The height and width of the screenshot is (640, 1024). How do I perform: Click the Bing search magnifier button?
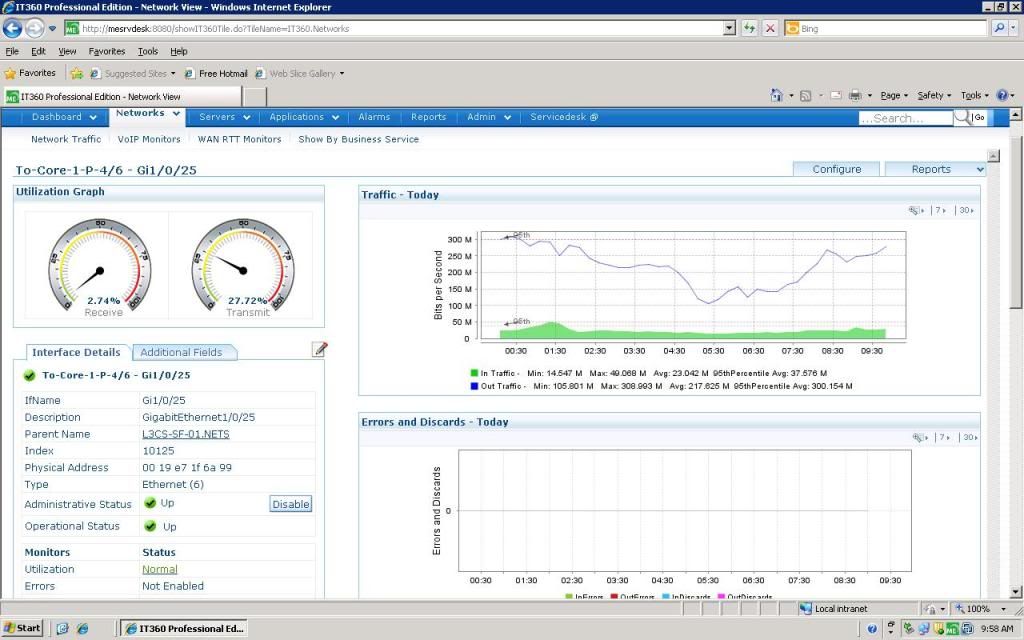999,28
